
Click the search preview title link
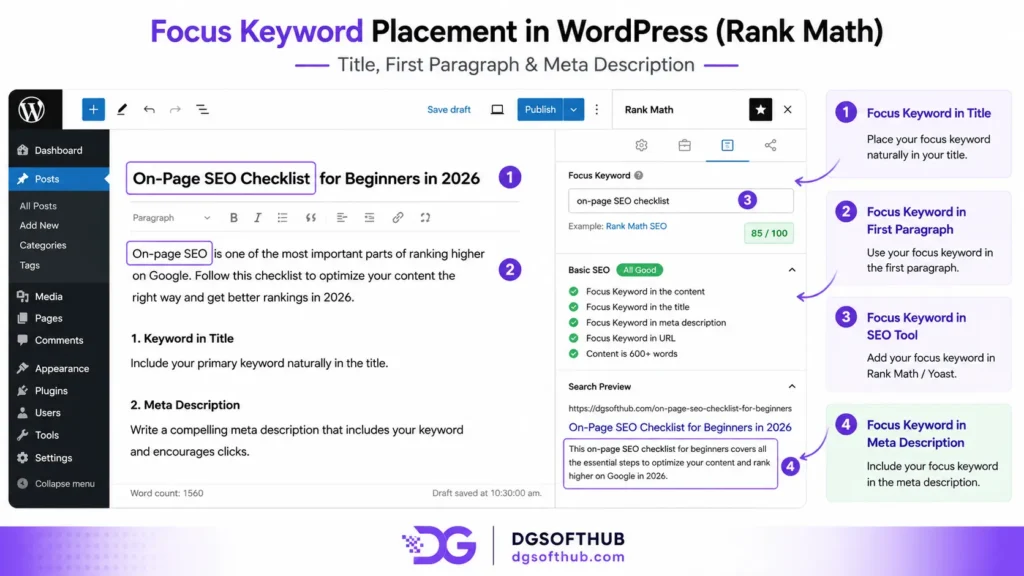point(680,427)
